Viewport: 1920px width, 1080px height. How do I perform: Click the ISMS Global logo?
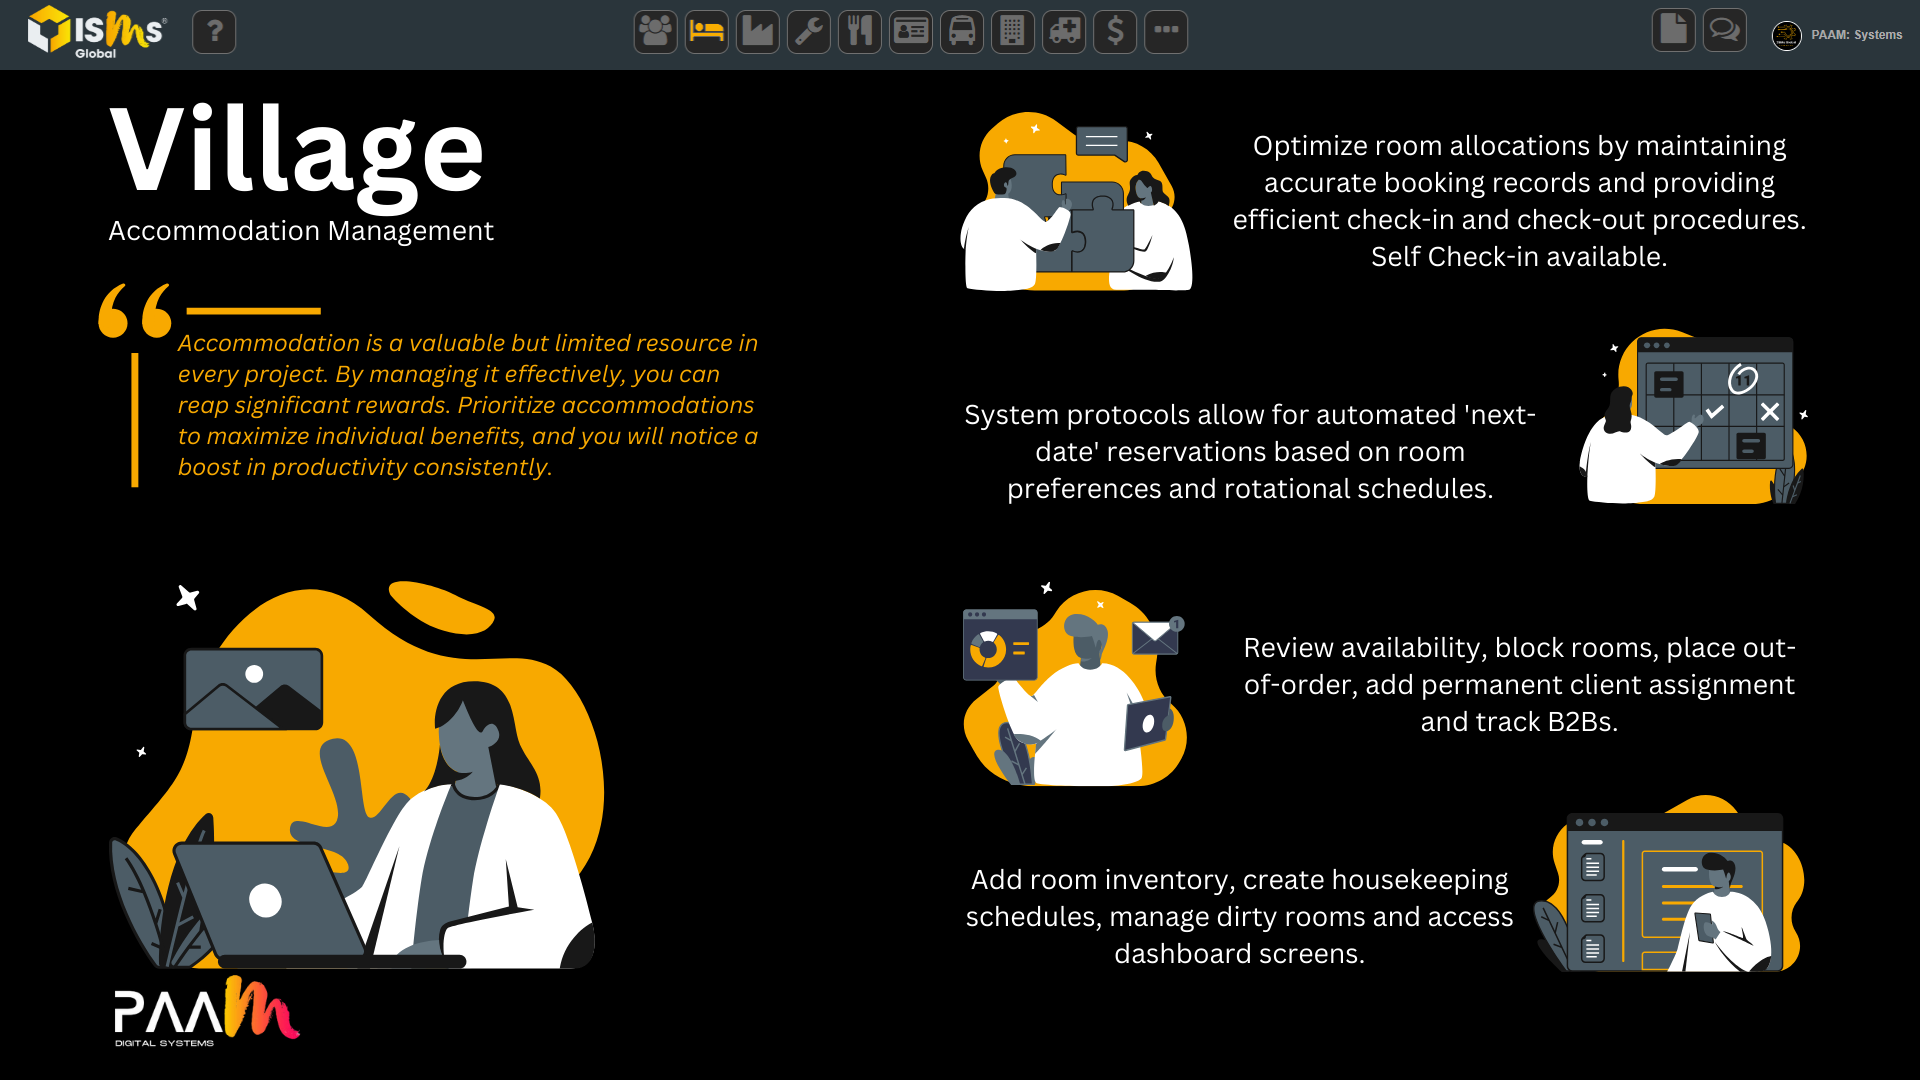(97, 32)
